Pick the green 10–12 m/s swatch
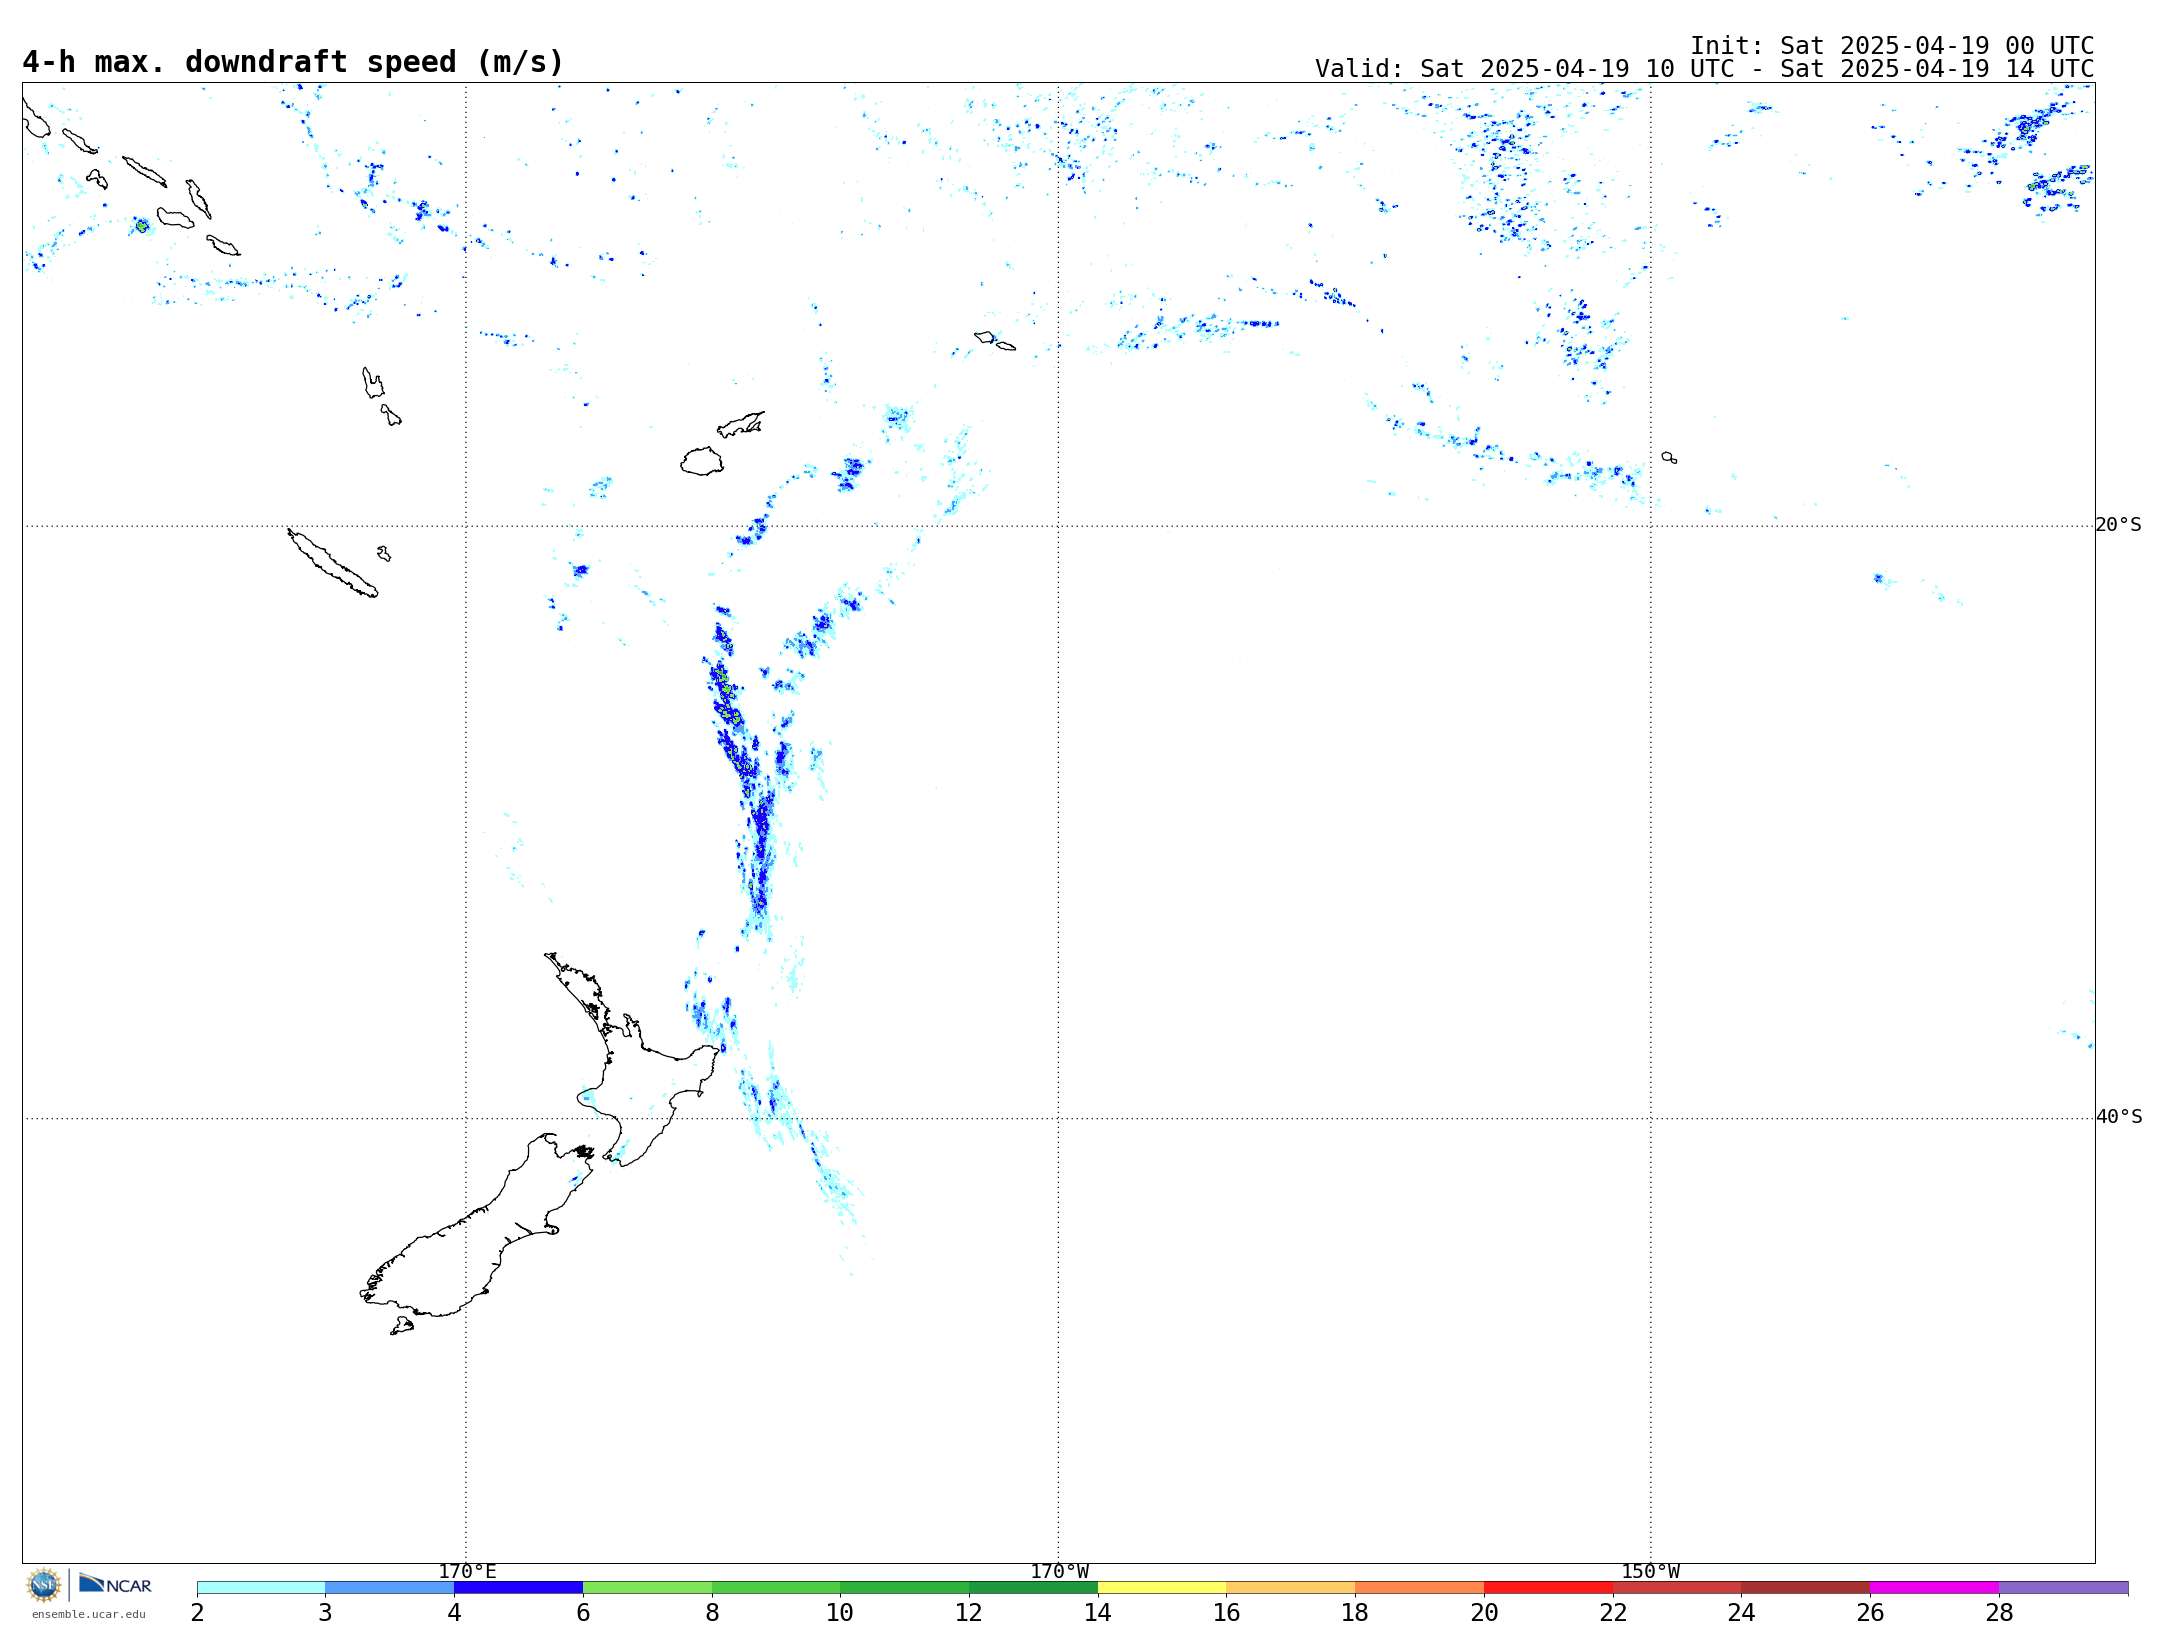Image resolution: width=2160 pixels, height=1626 pixels. [x=904, y=1588]
